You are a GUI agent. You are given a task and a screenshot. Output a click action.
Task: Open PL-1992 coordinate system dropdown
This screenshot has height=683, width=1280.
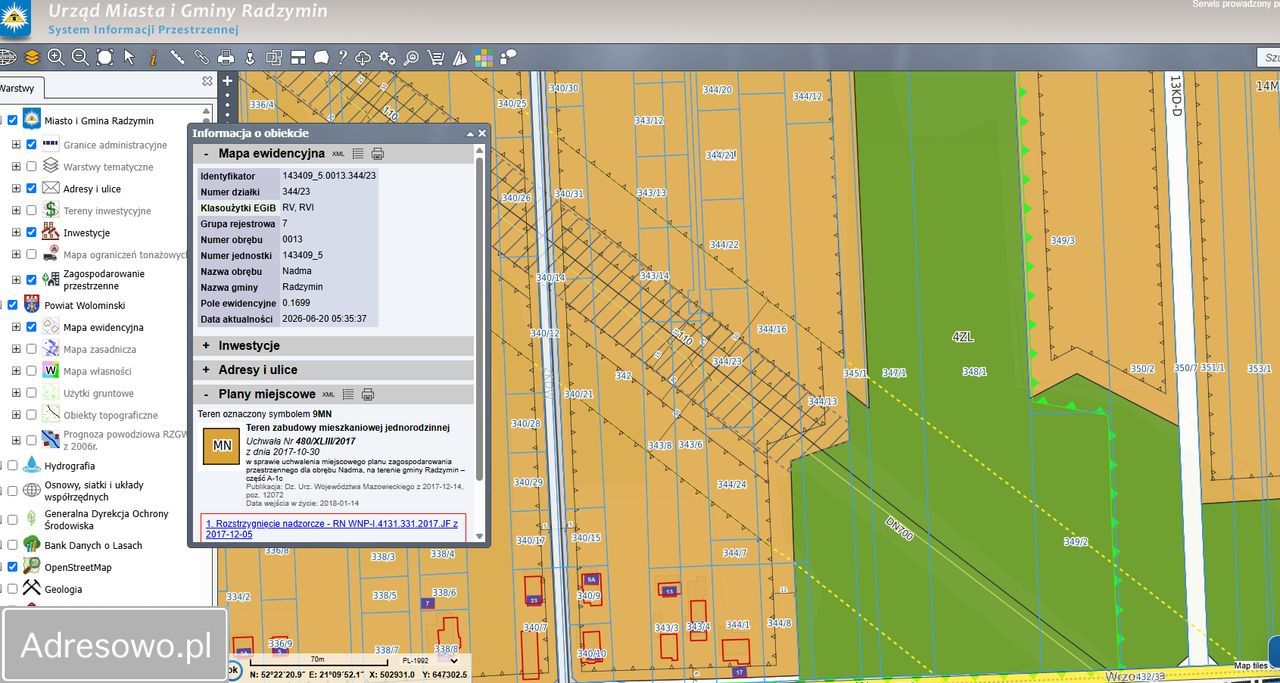[x=429, y=661]
